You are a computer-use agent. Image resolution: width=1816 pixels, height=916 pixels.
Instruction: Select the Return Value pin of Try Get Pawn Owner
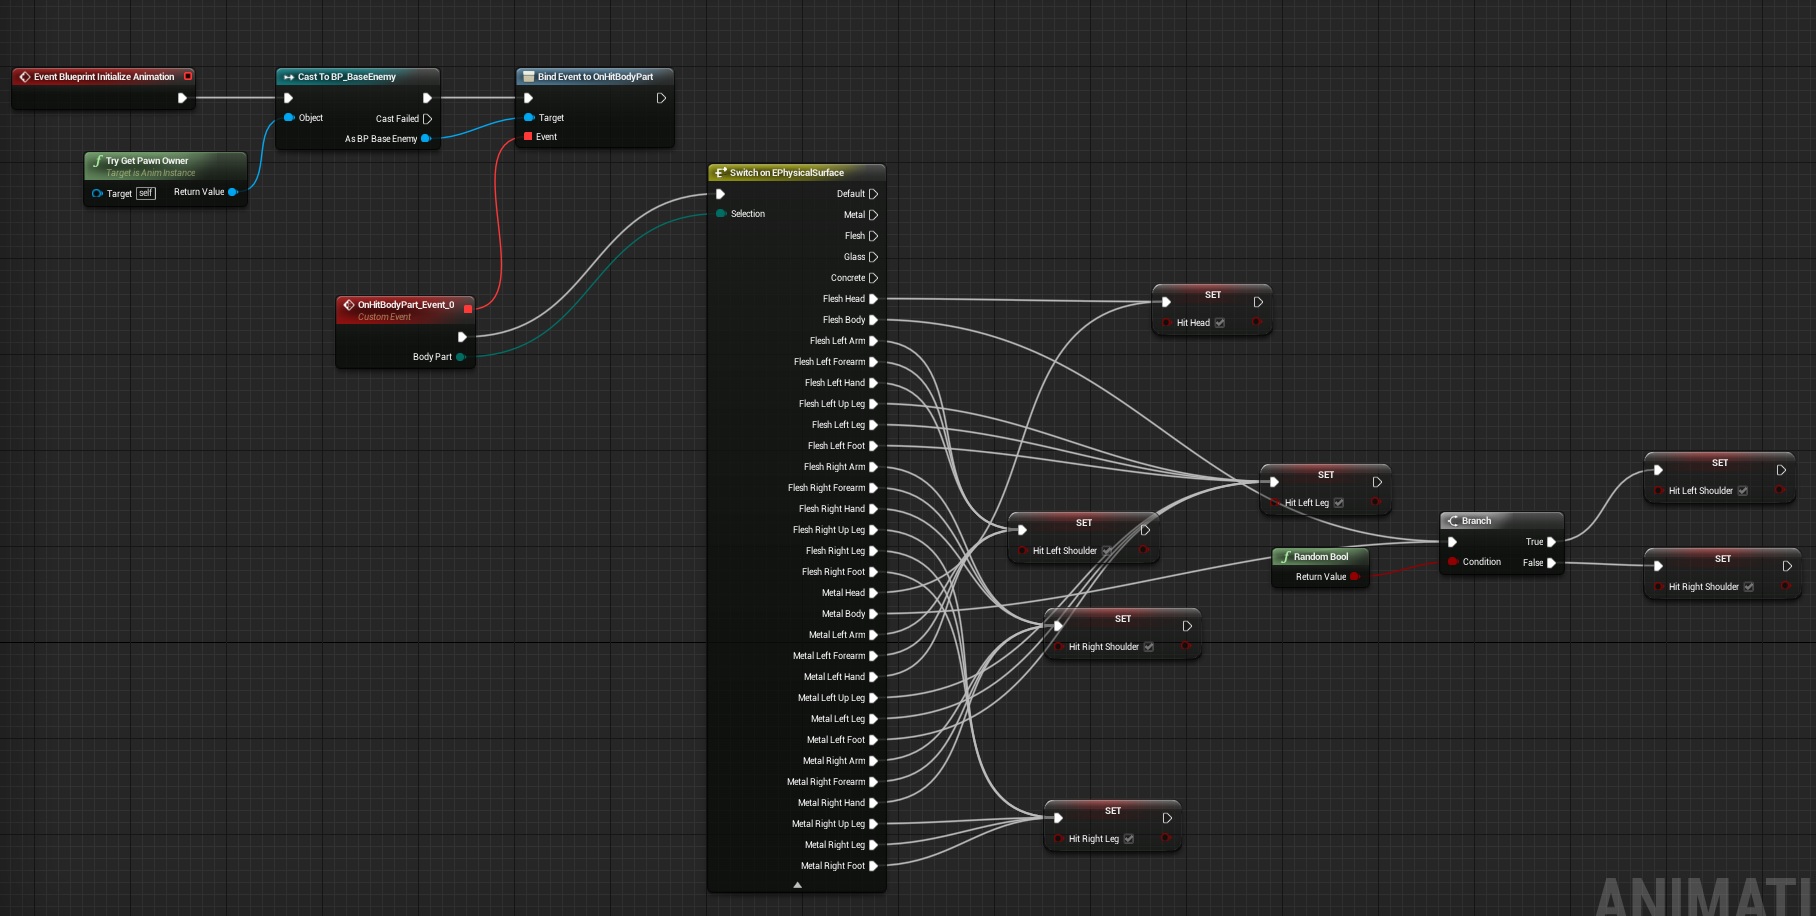point(232,191)
